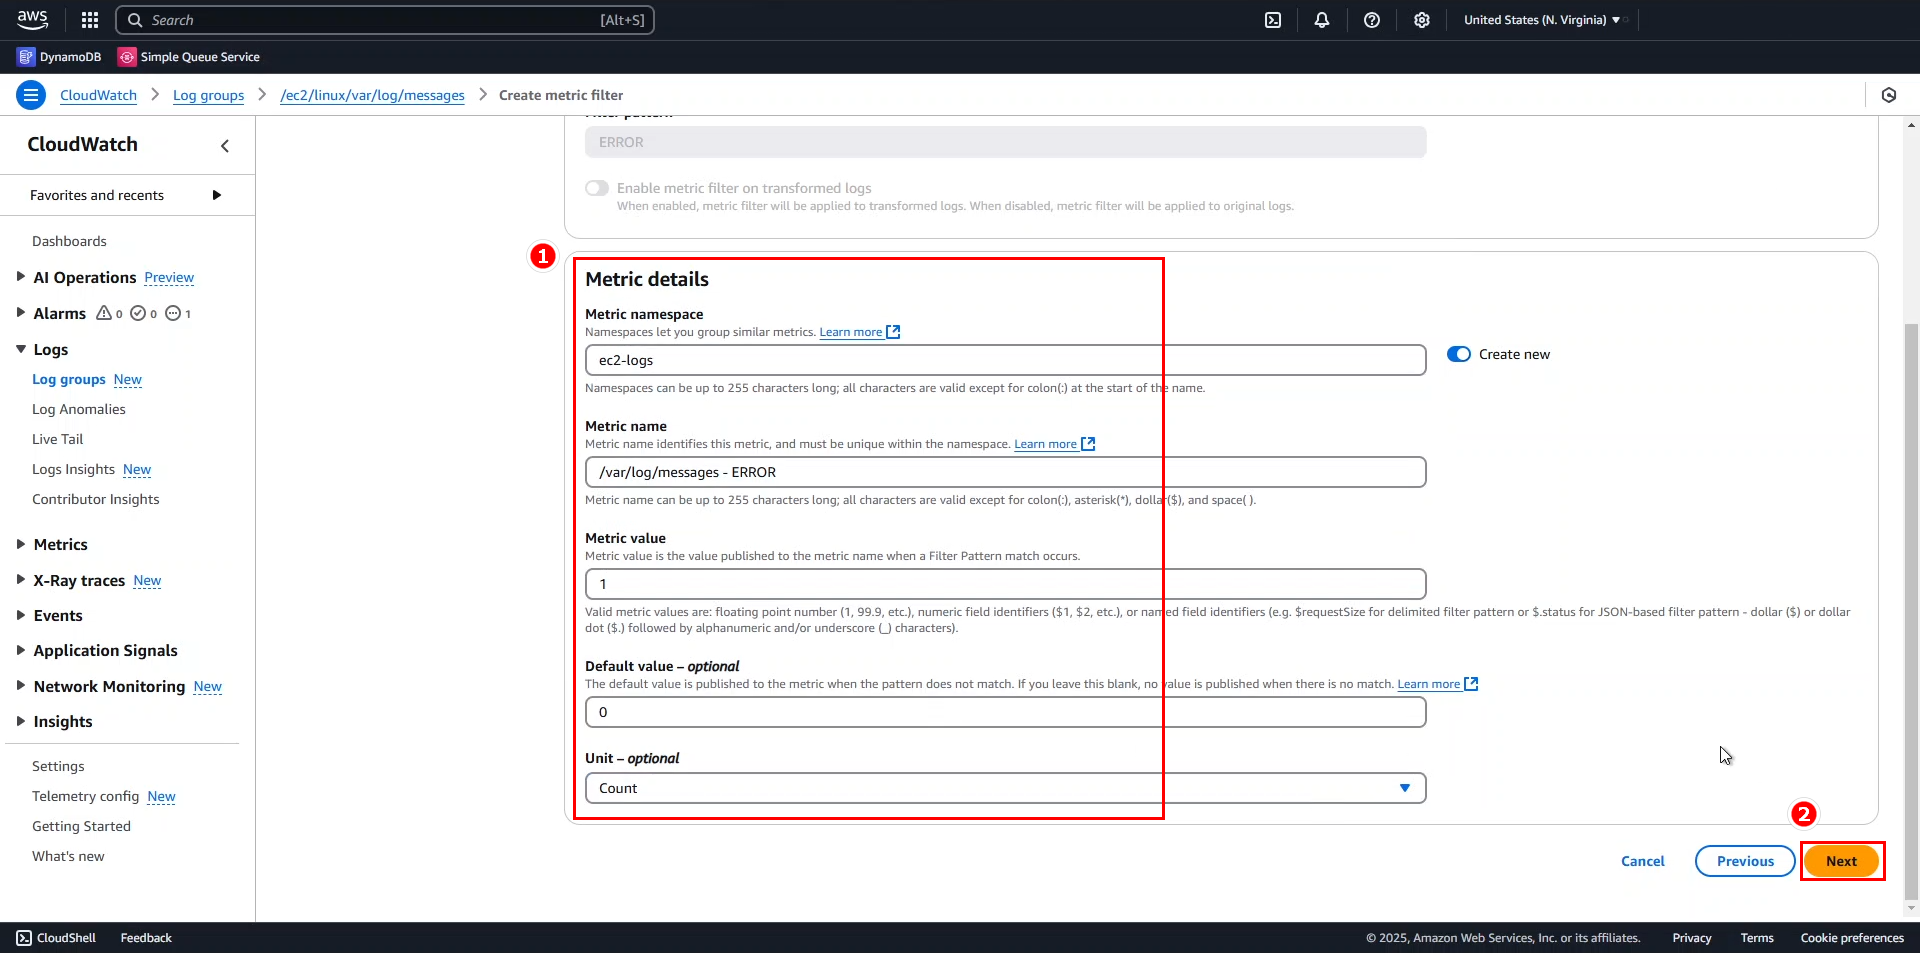The width and height of the screenshot is (1920, 953).
Task: Open Learn more link beside Metric namespace
Action: (851, 332)
